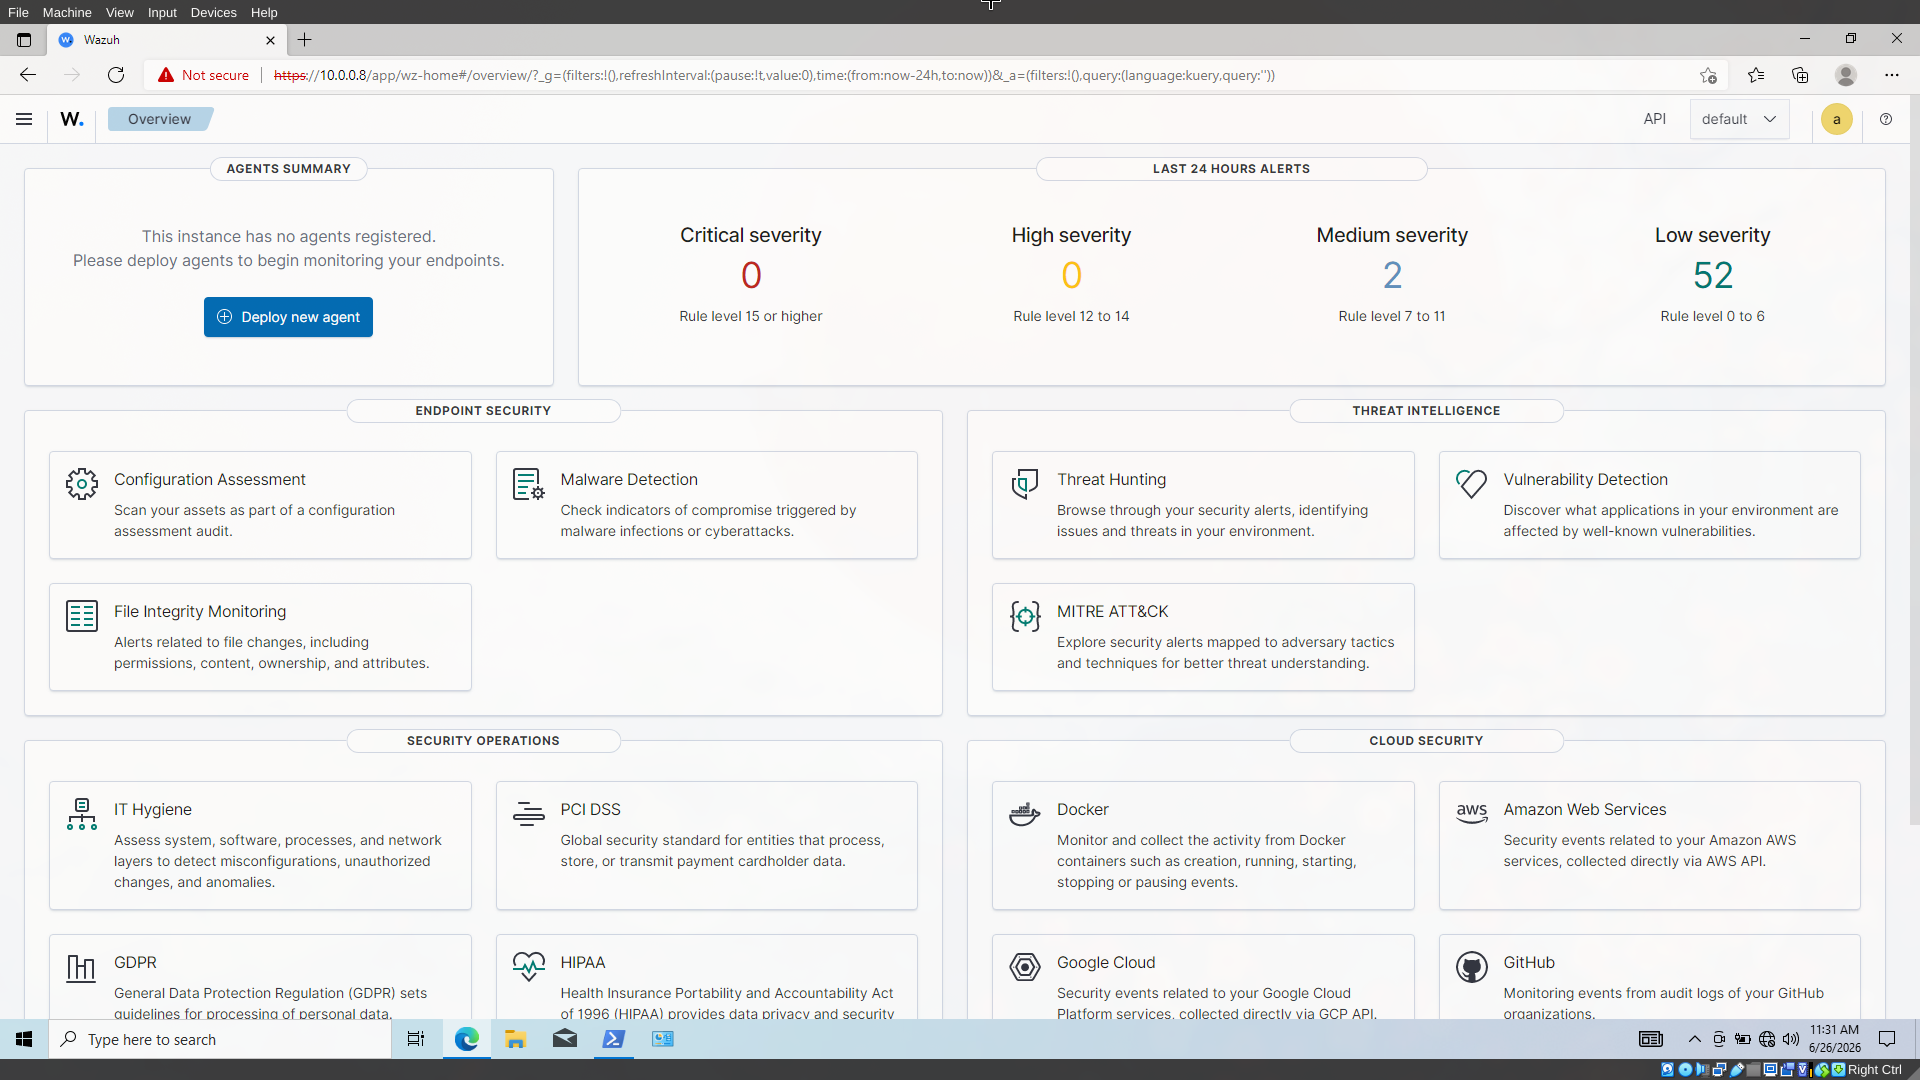Click the 'Not secure' site warning

point(204,75)
